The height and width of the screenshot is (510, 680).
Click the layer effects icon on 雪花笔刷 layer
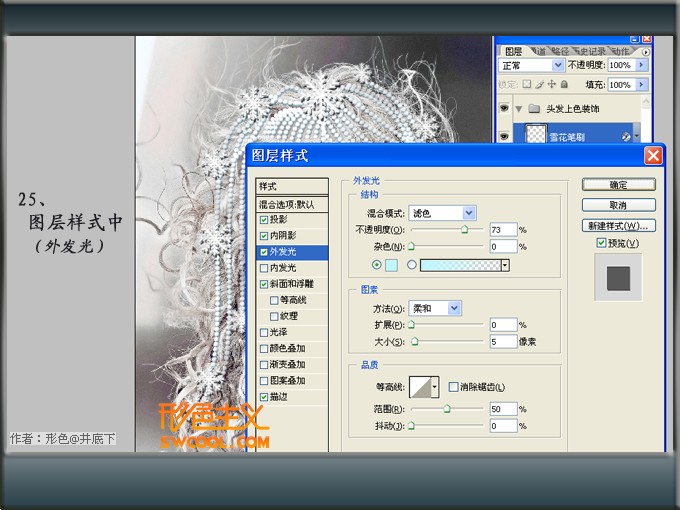tap(626, 137)
